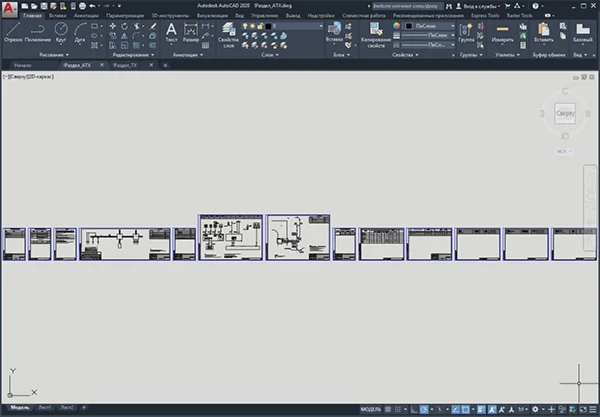Image resolution: width=600 pixels, height=417 pixels.
Task: Click the Erase tool in Редактирование
Action: click(153, 26)
